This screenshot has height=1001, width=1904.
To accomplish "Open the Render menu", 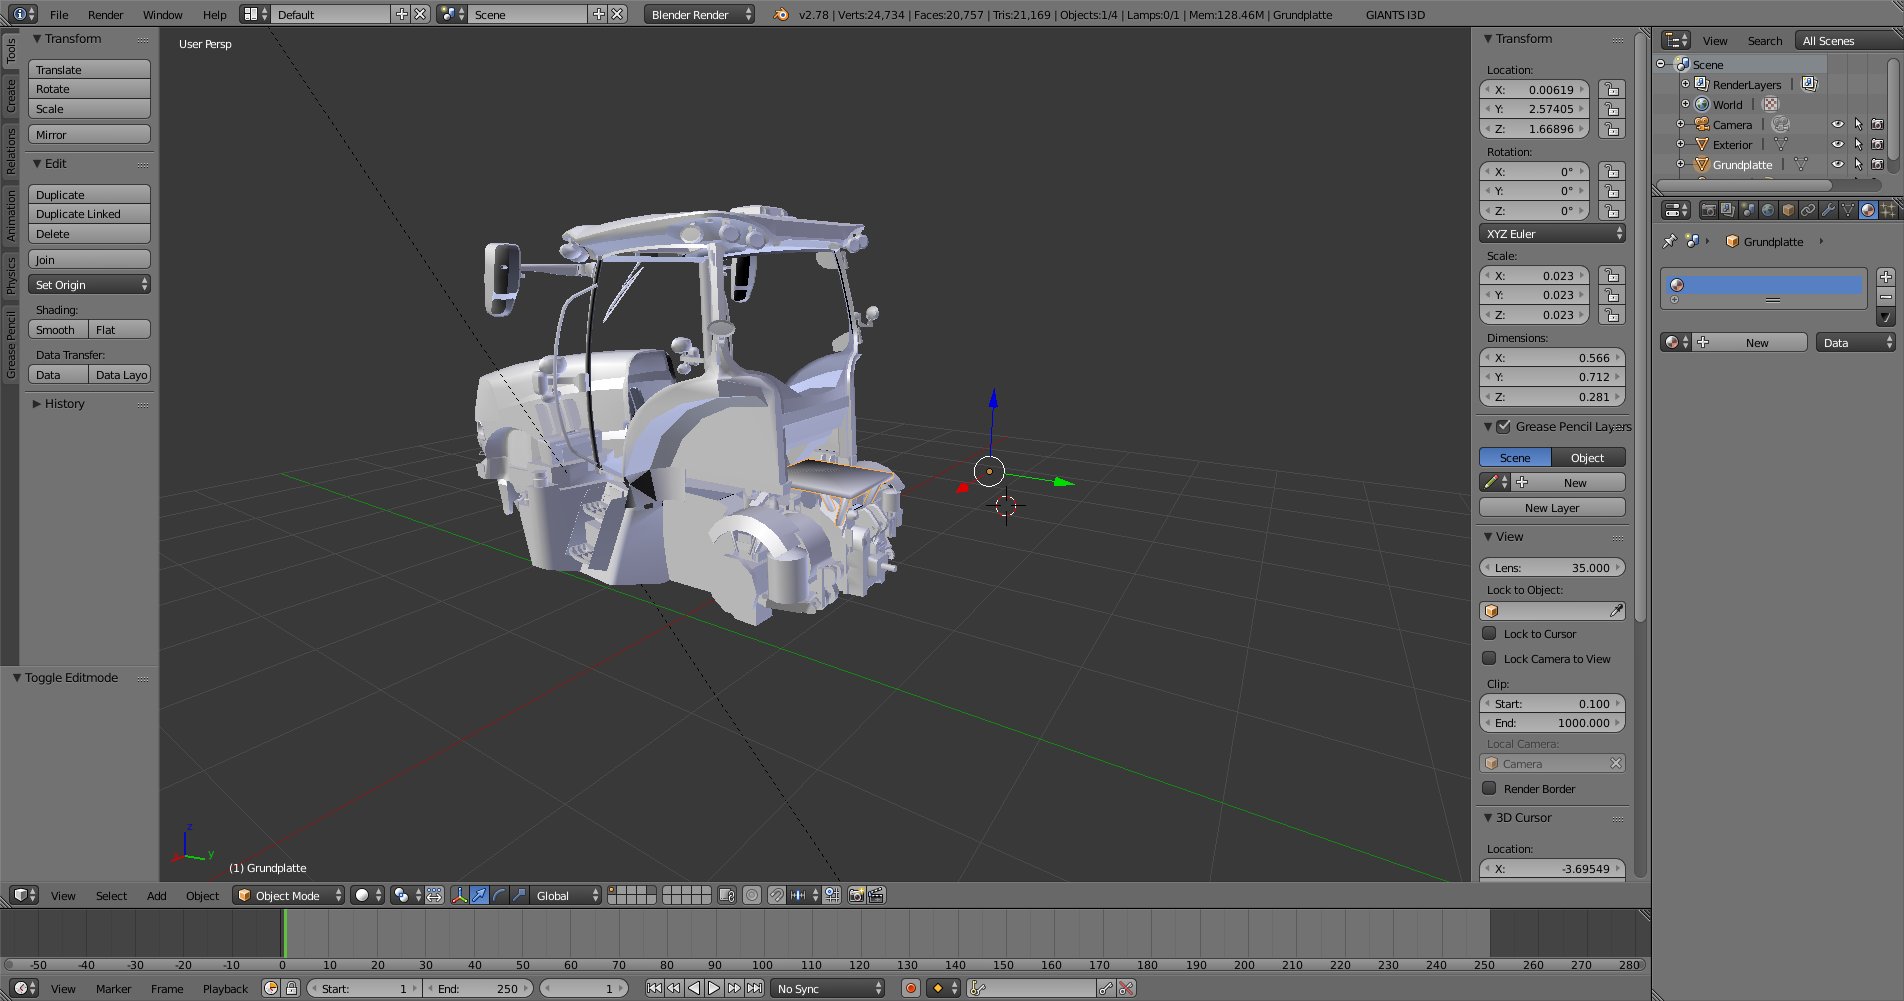I will (105, 14).
